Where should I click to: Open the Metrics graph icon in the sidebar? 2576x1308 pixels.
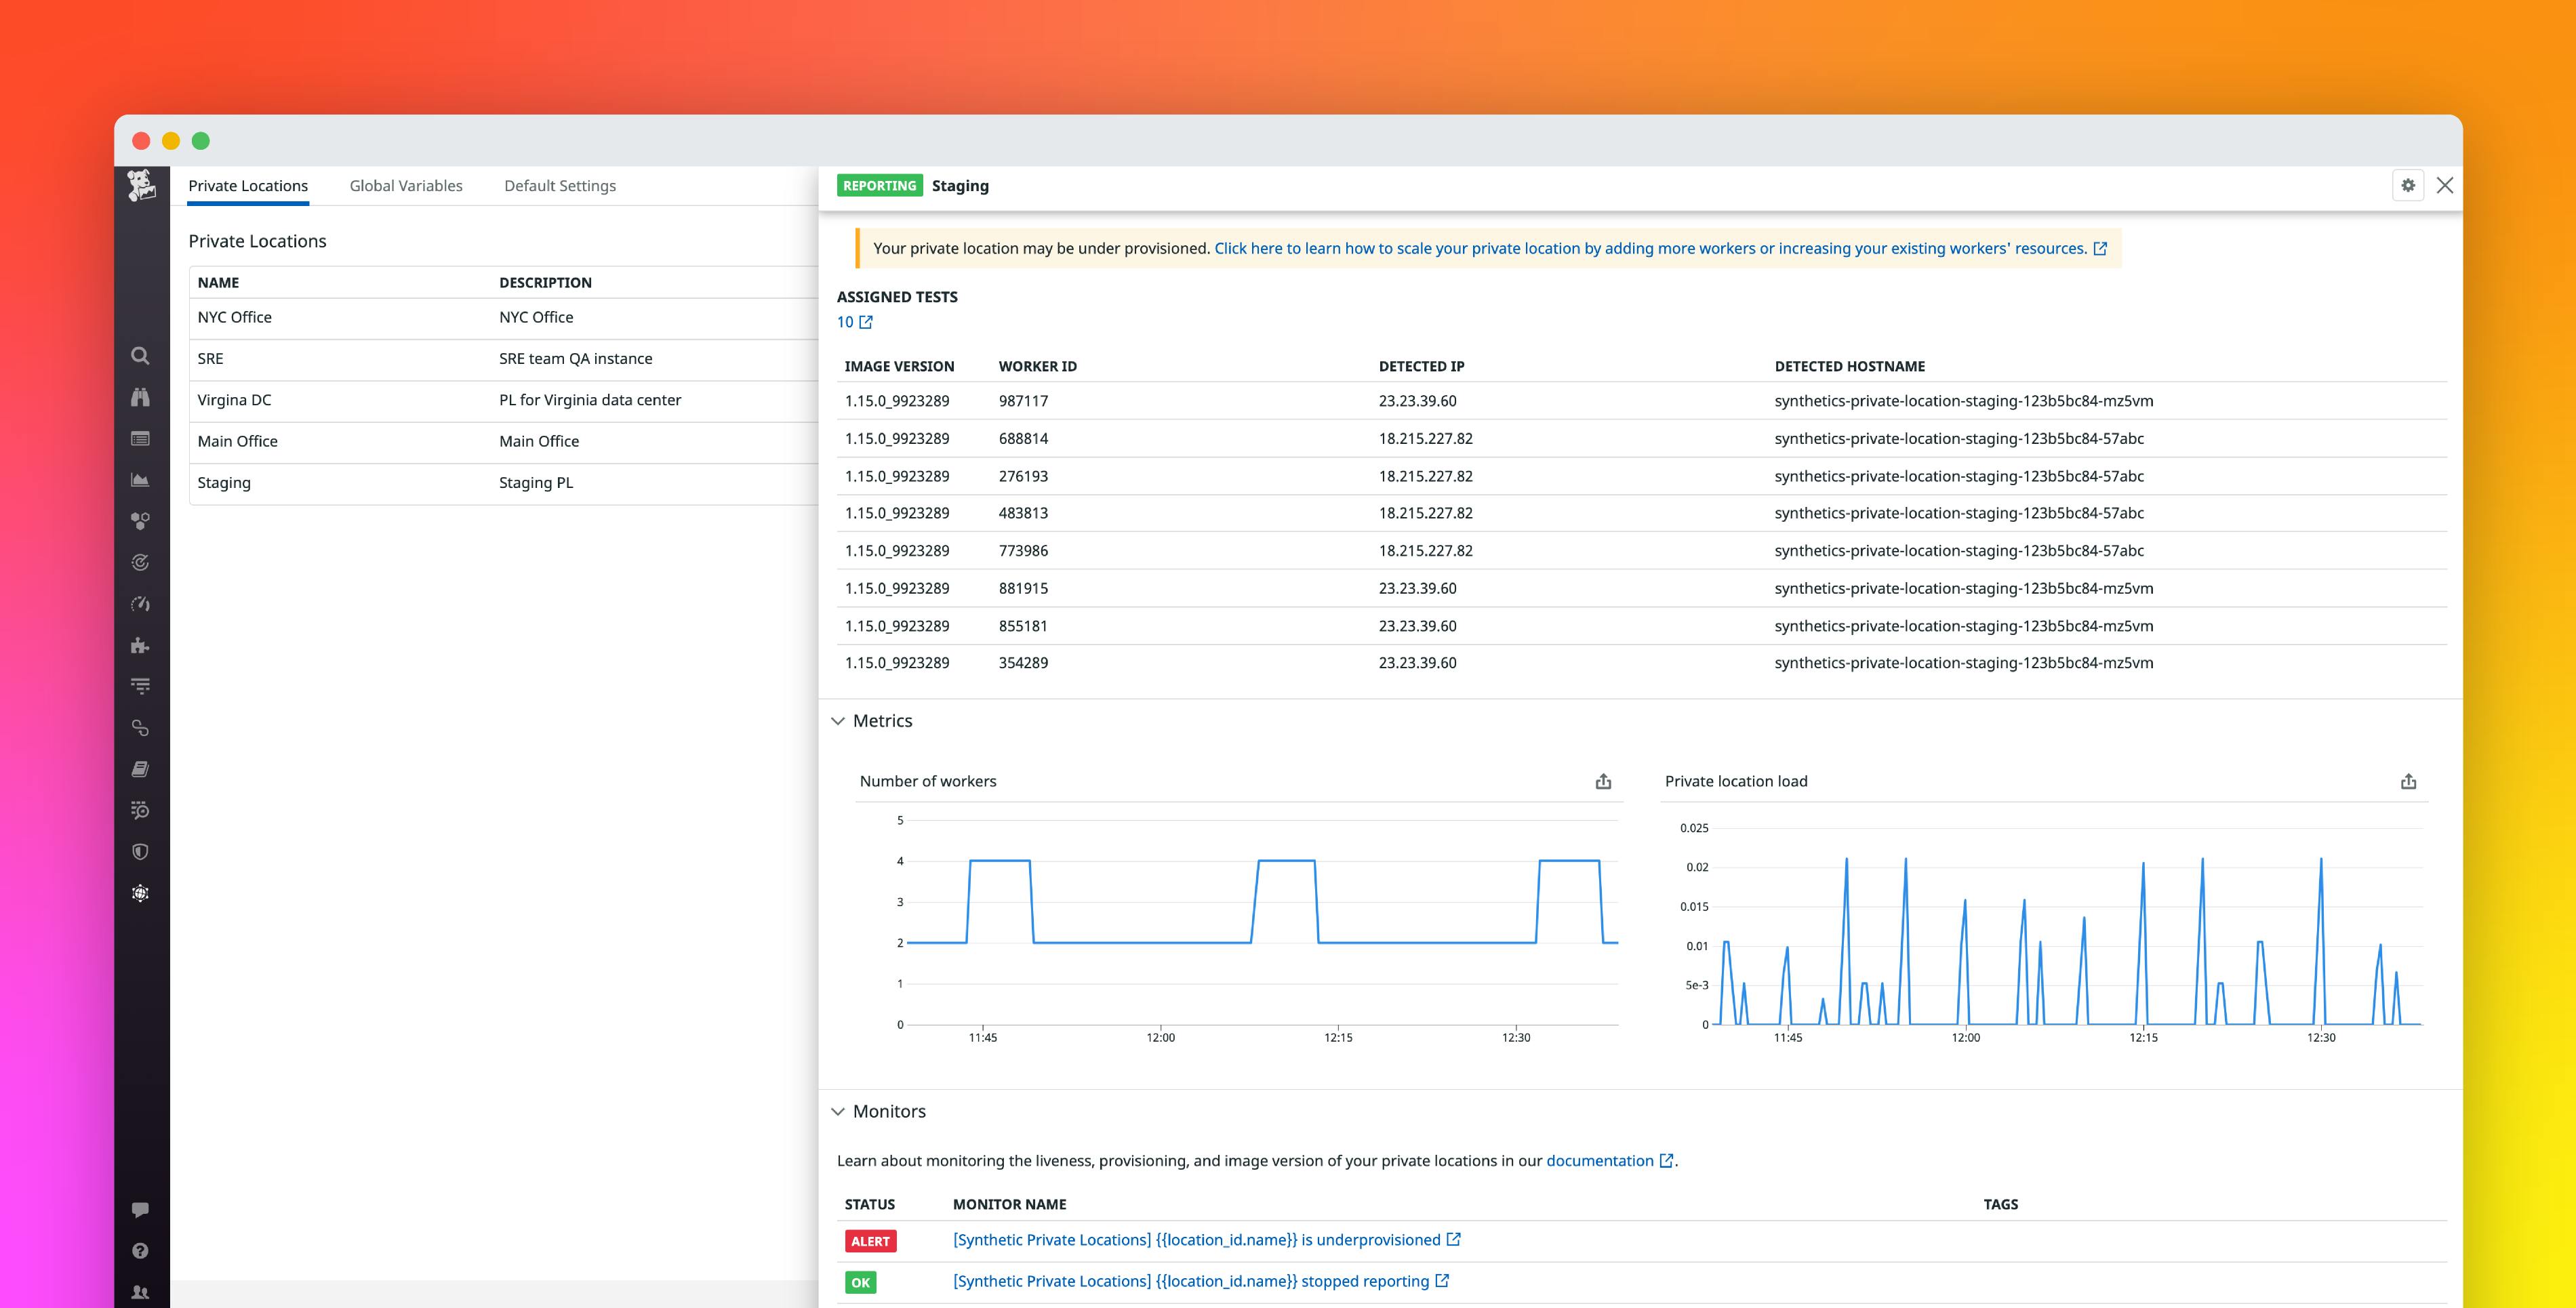point(140,479)
